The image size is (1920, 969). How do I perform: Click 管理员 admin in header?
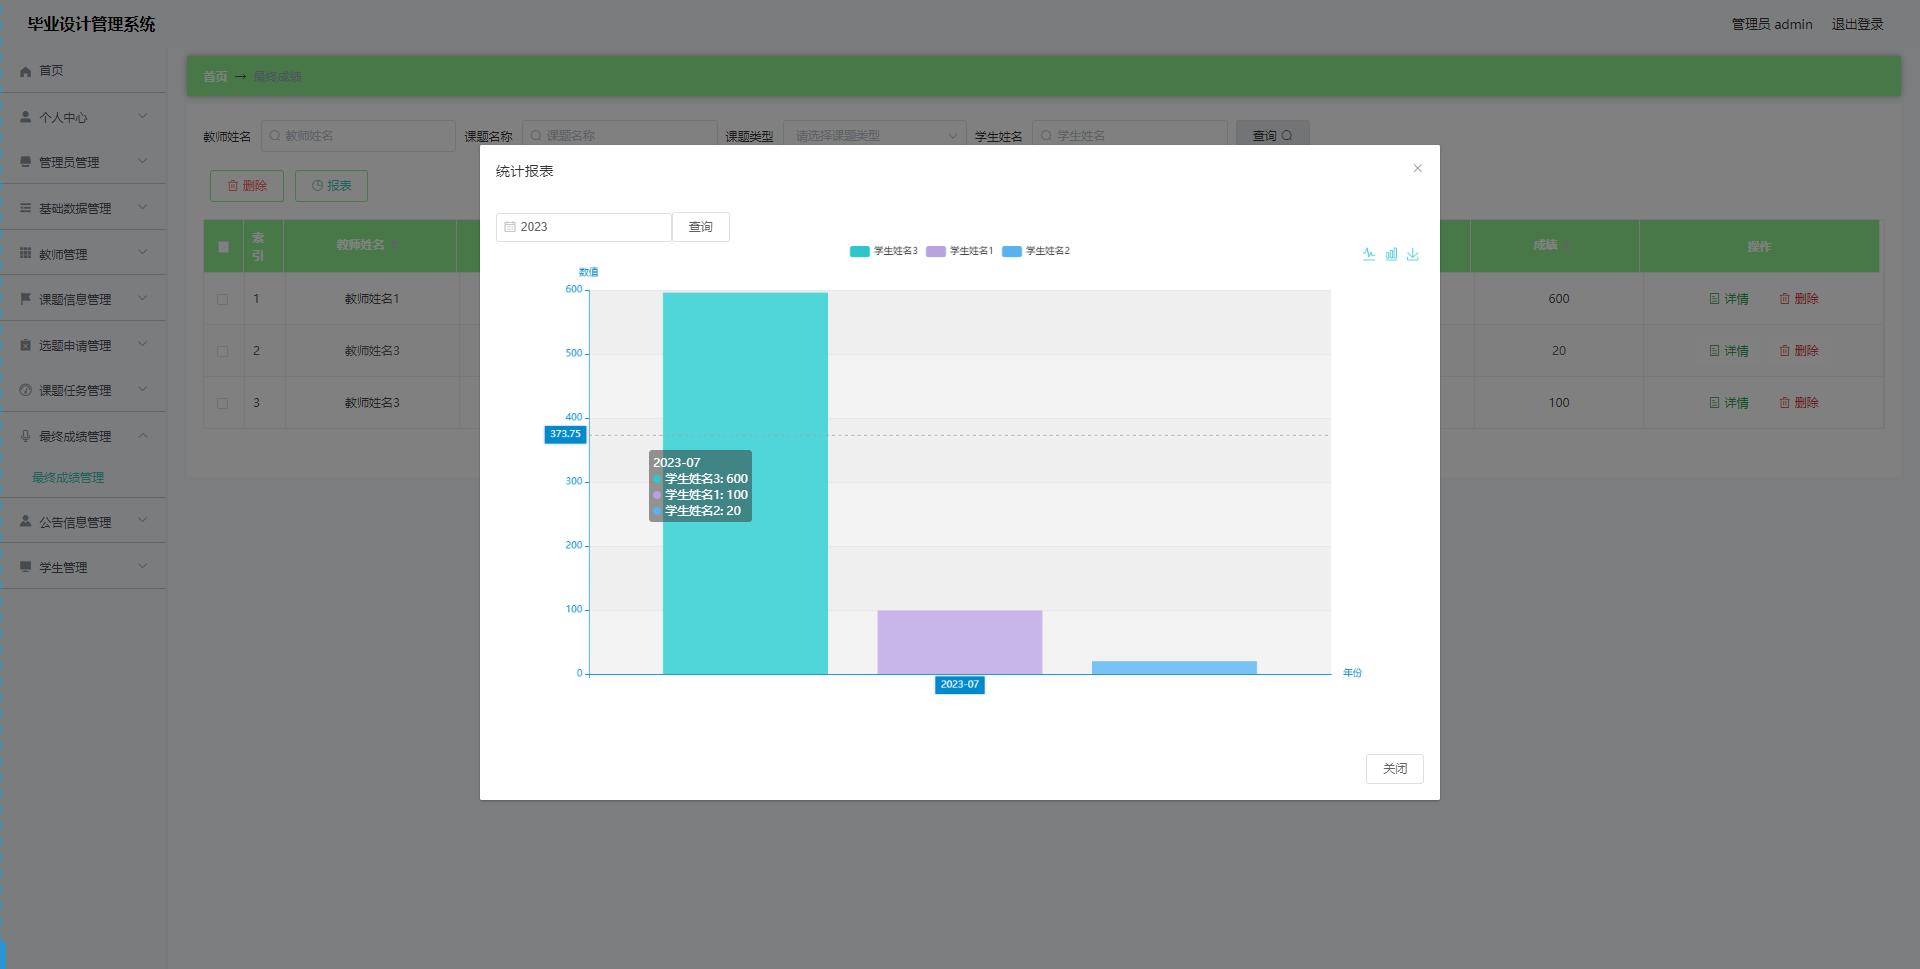point(1772,24)
